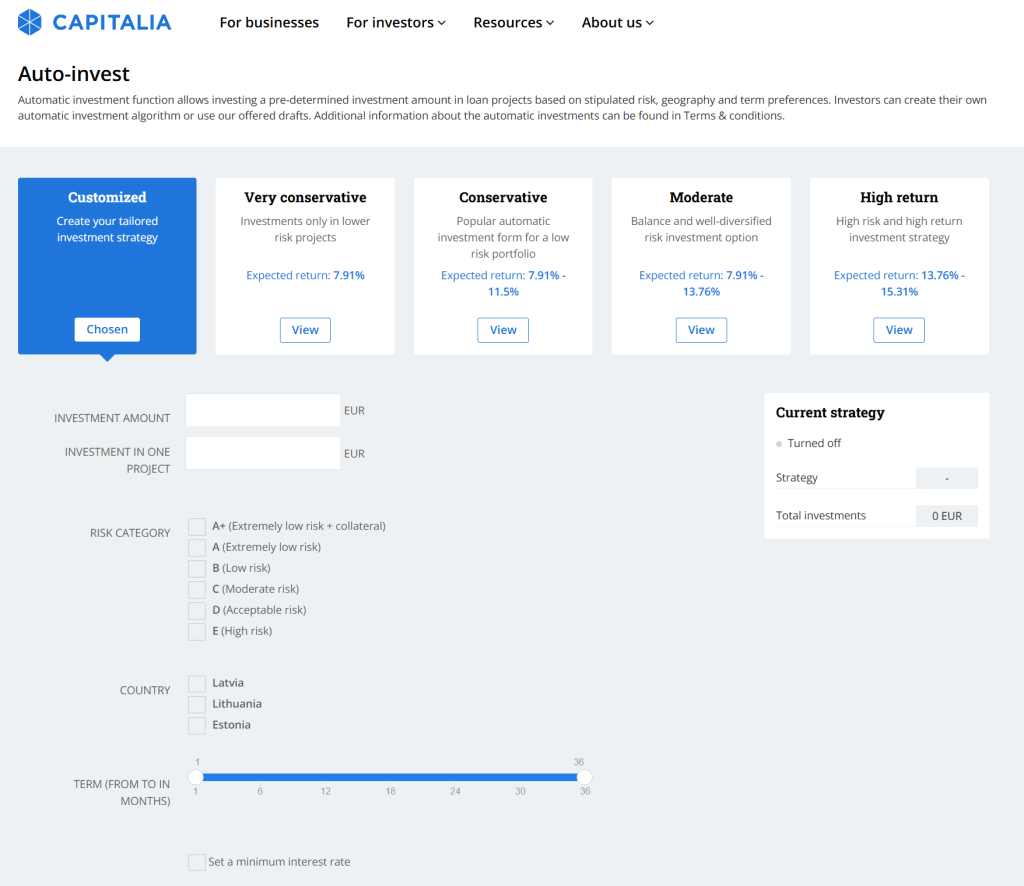Check the Estonia checkbox

pos(196,725)
